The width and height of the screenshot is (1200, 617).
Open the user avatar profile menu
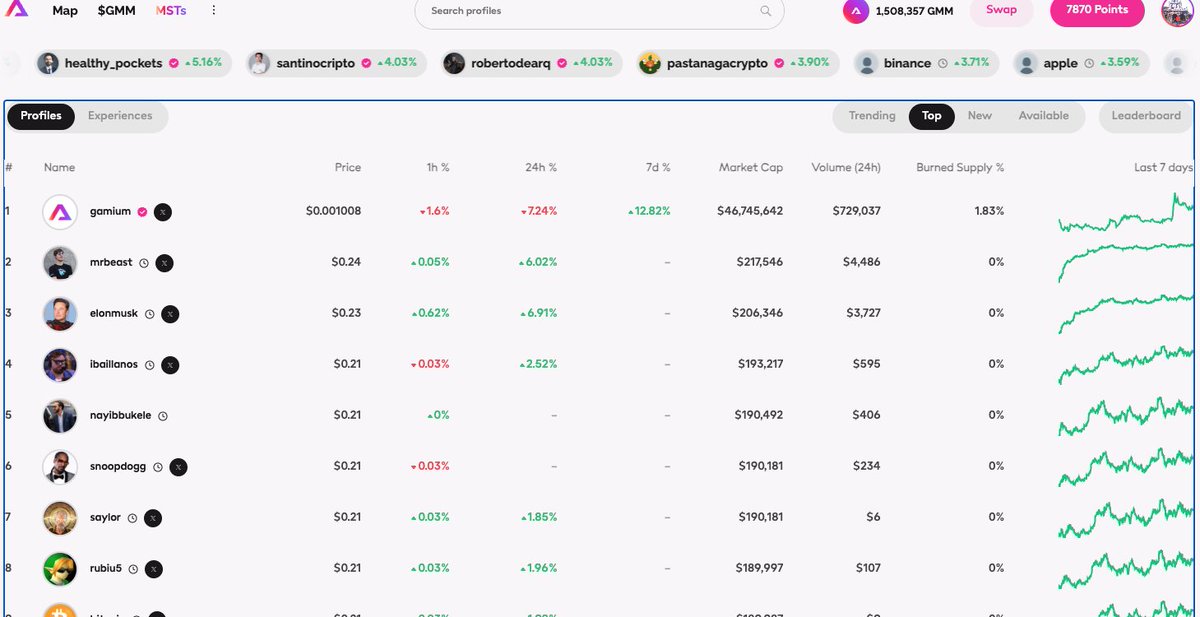(x=1177, y=11)
